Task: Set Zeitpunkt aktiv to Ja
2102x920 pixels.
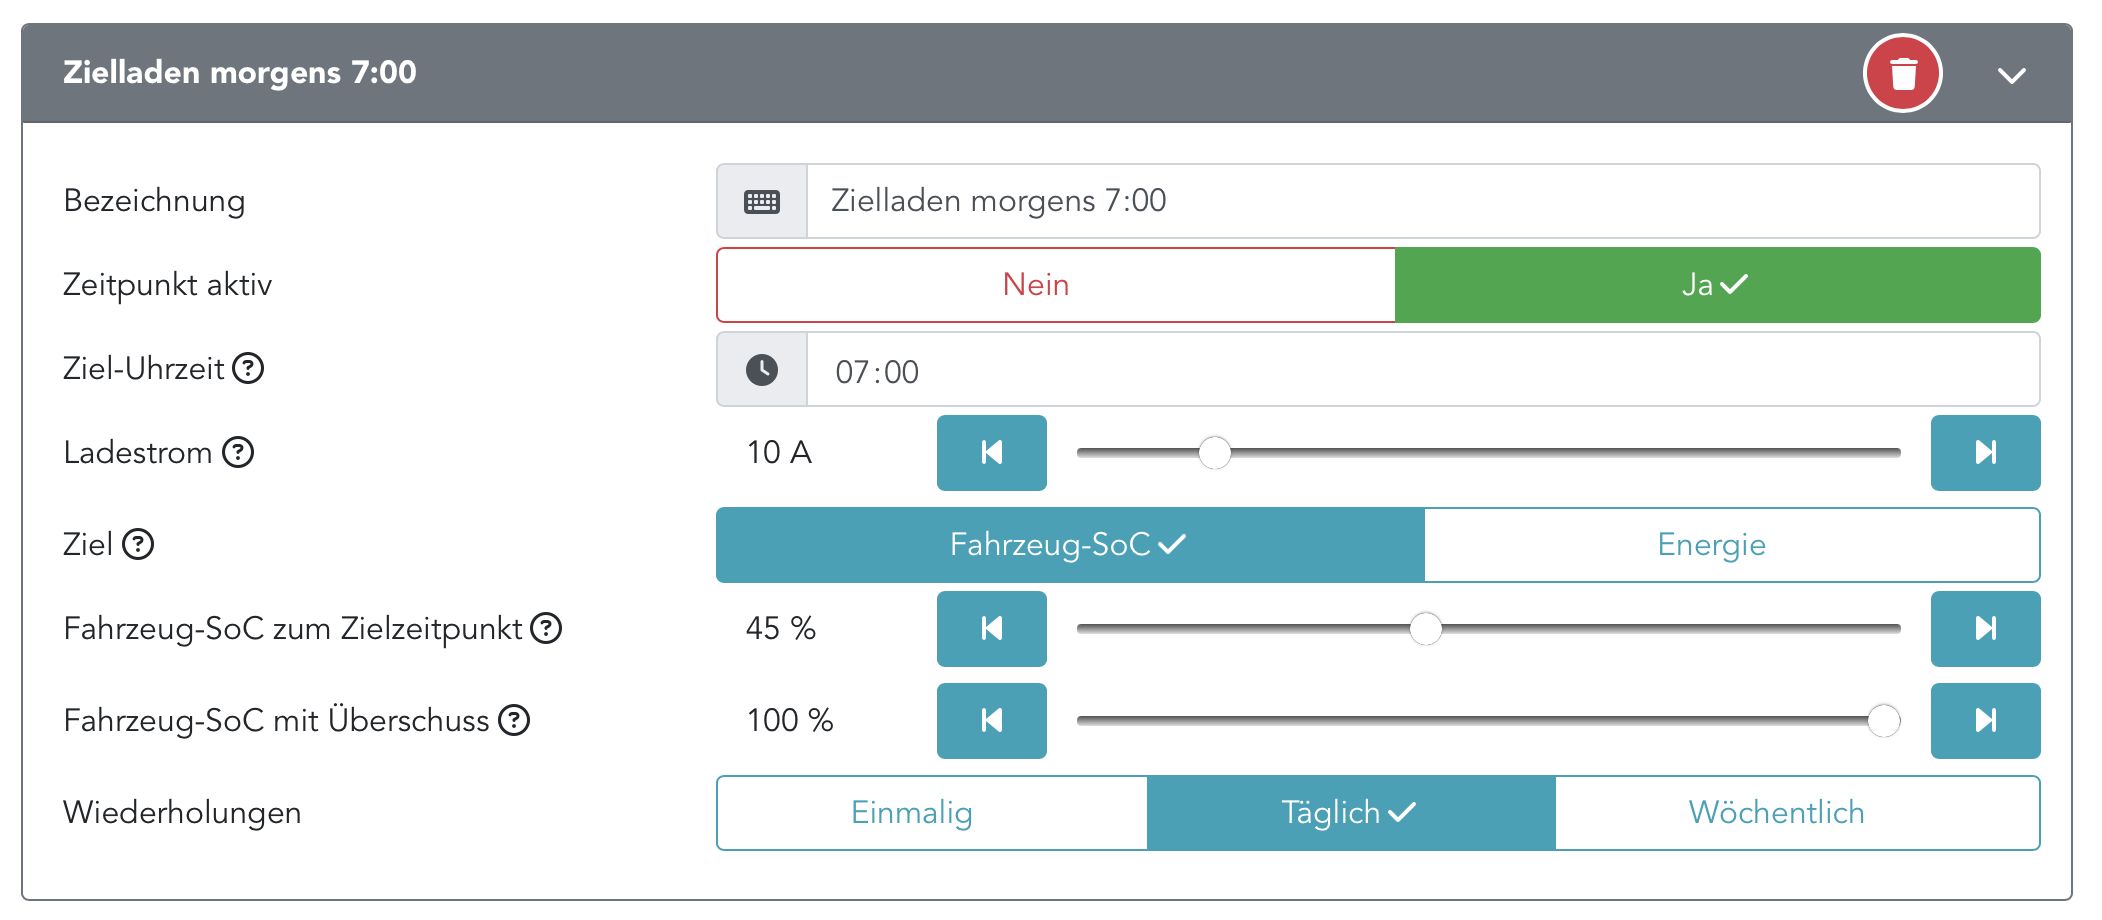Action: (x=1717, y=285)
